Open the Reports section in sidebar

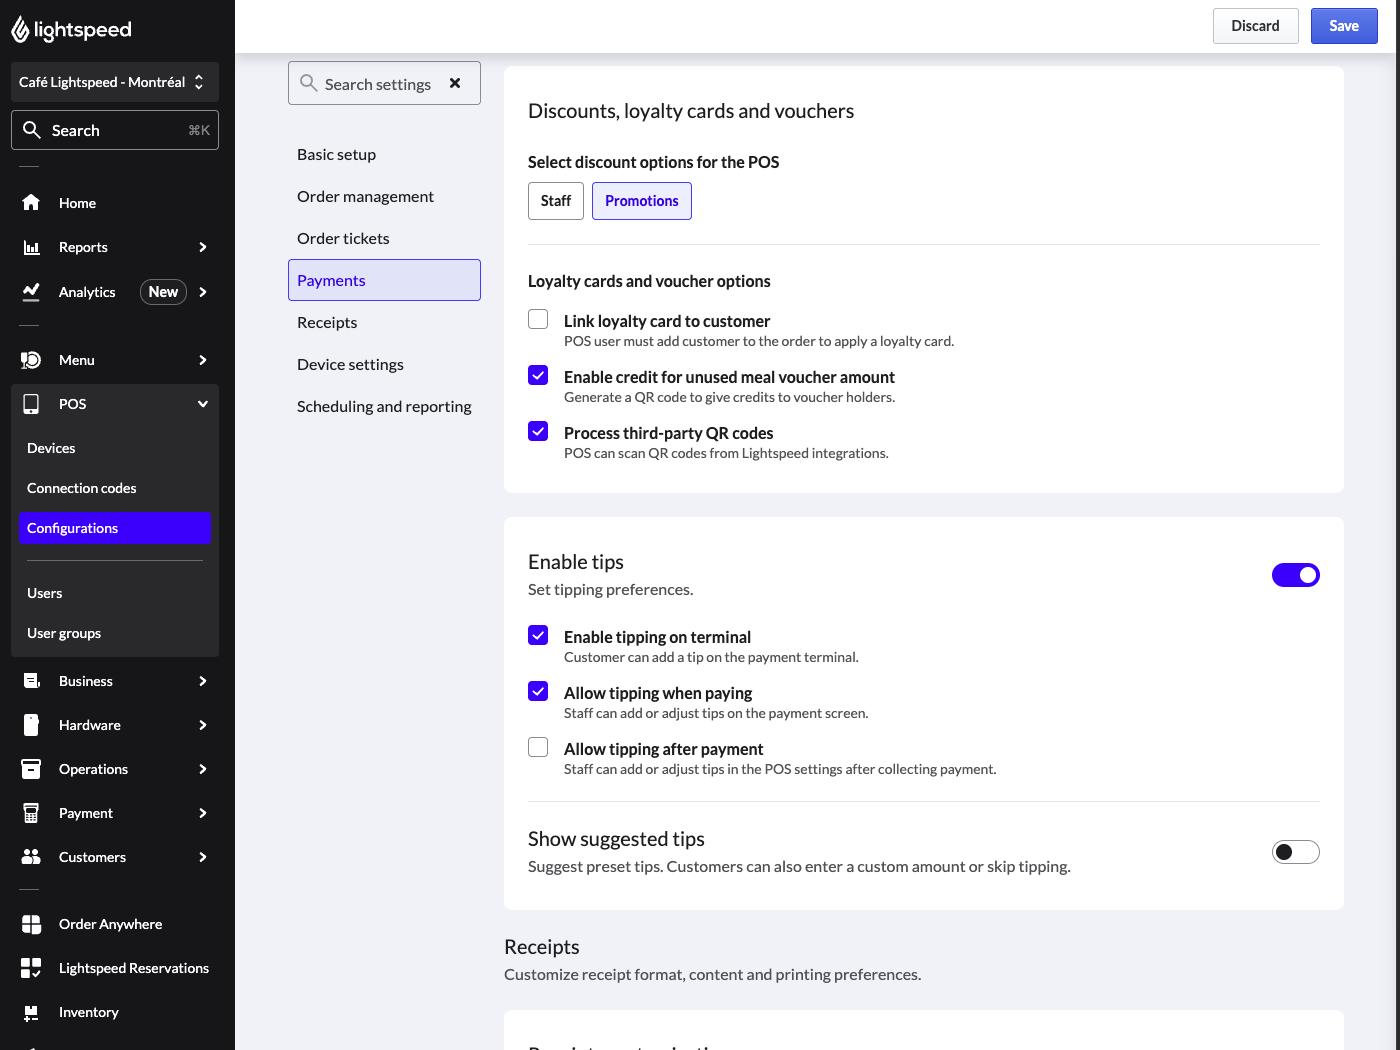click(x=83, y=247)
